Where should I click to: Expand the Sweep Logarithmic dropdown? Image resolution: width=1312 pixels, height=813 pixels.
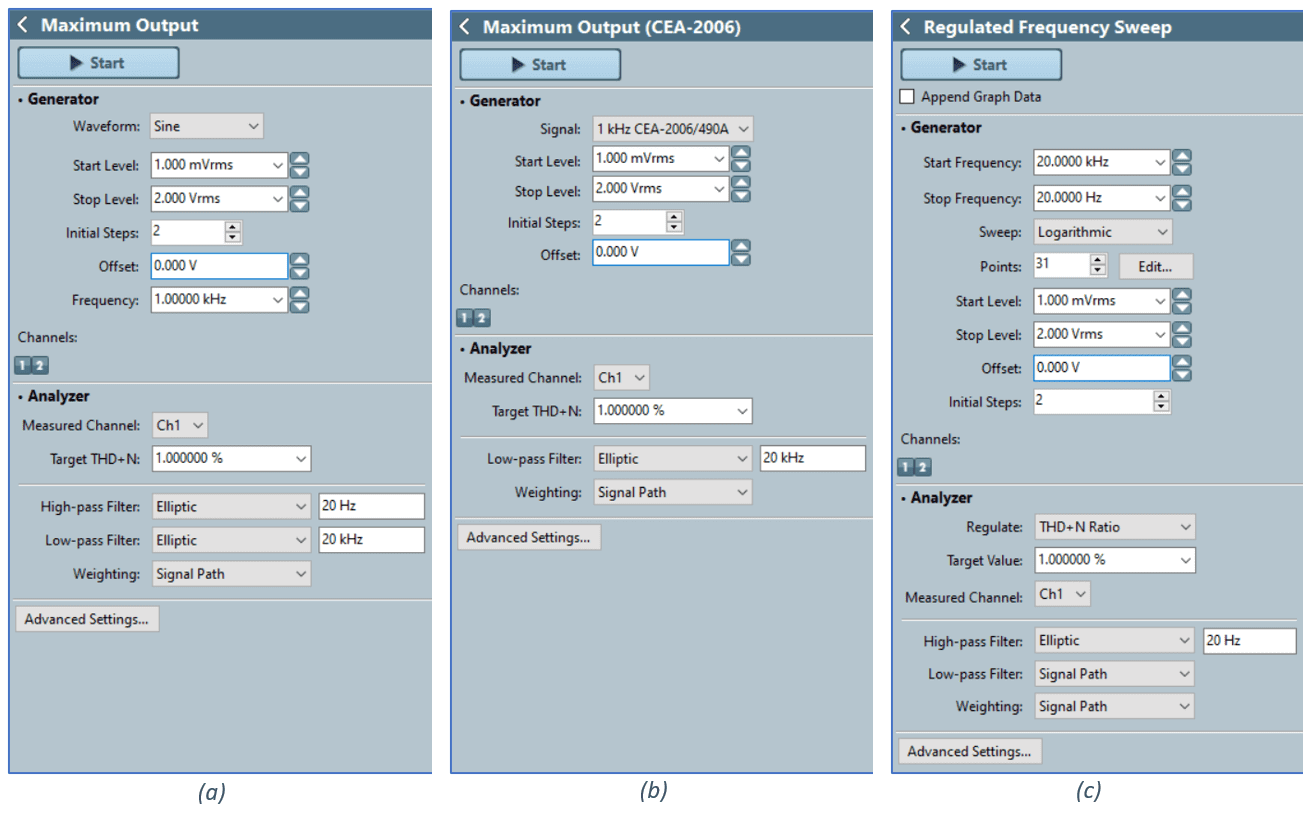[1102, 232]
